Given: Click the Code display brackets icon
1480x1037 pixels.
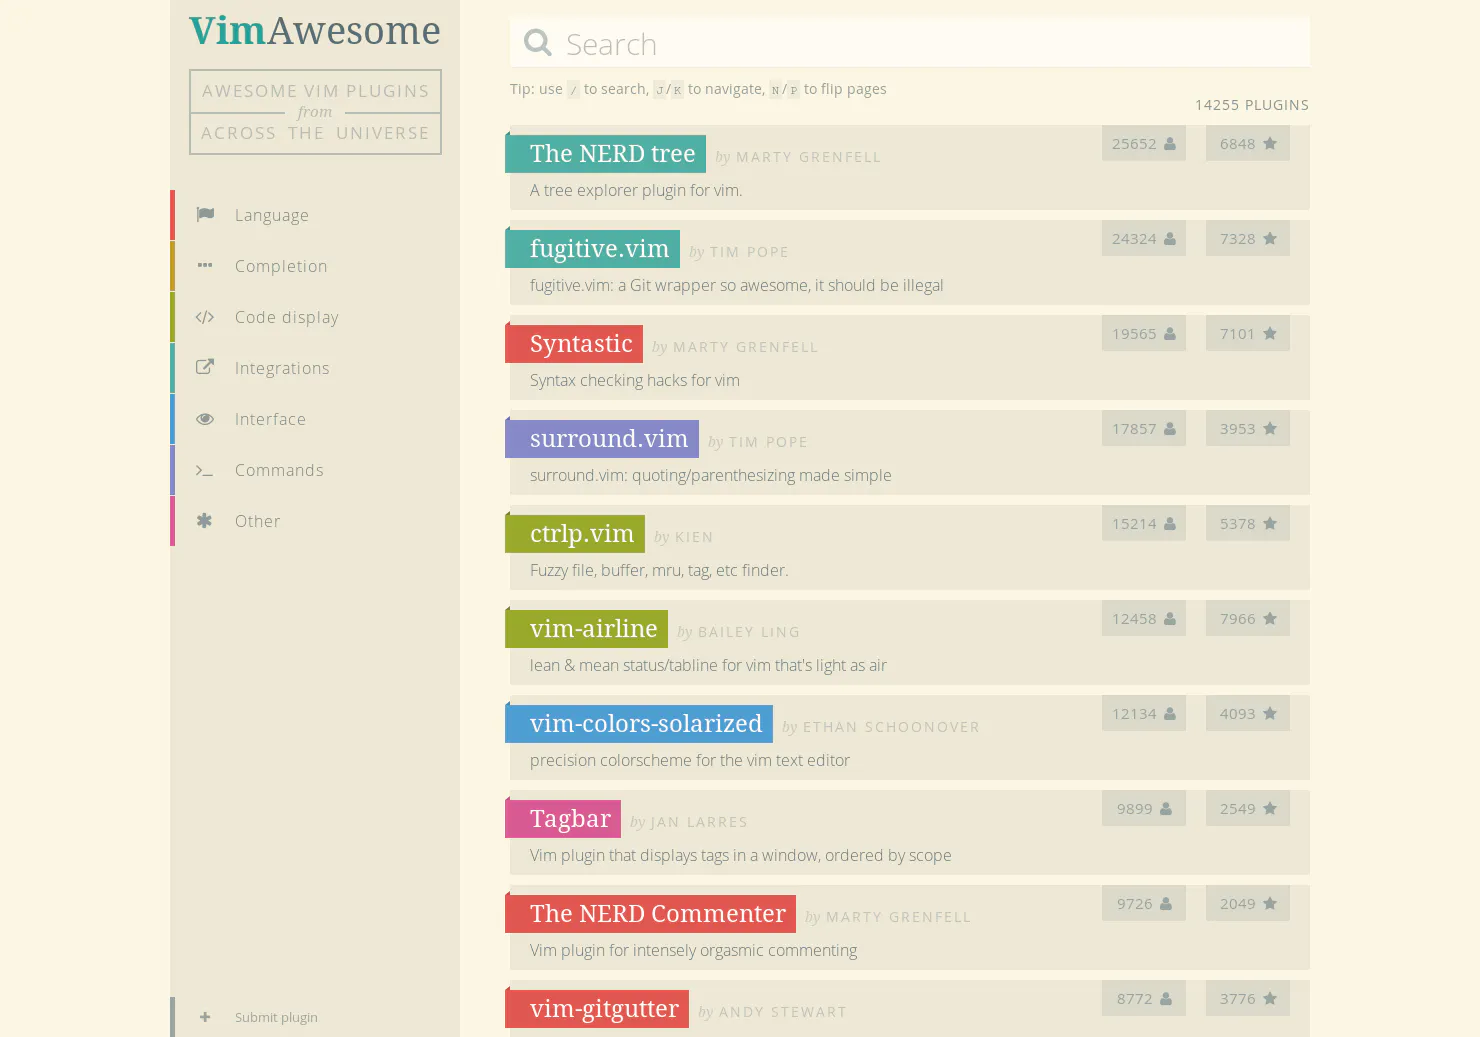Looking at the screenshot, I should pos(205,317).
